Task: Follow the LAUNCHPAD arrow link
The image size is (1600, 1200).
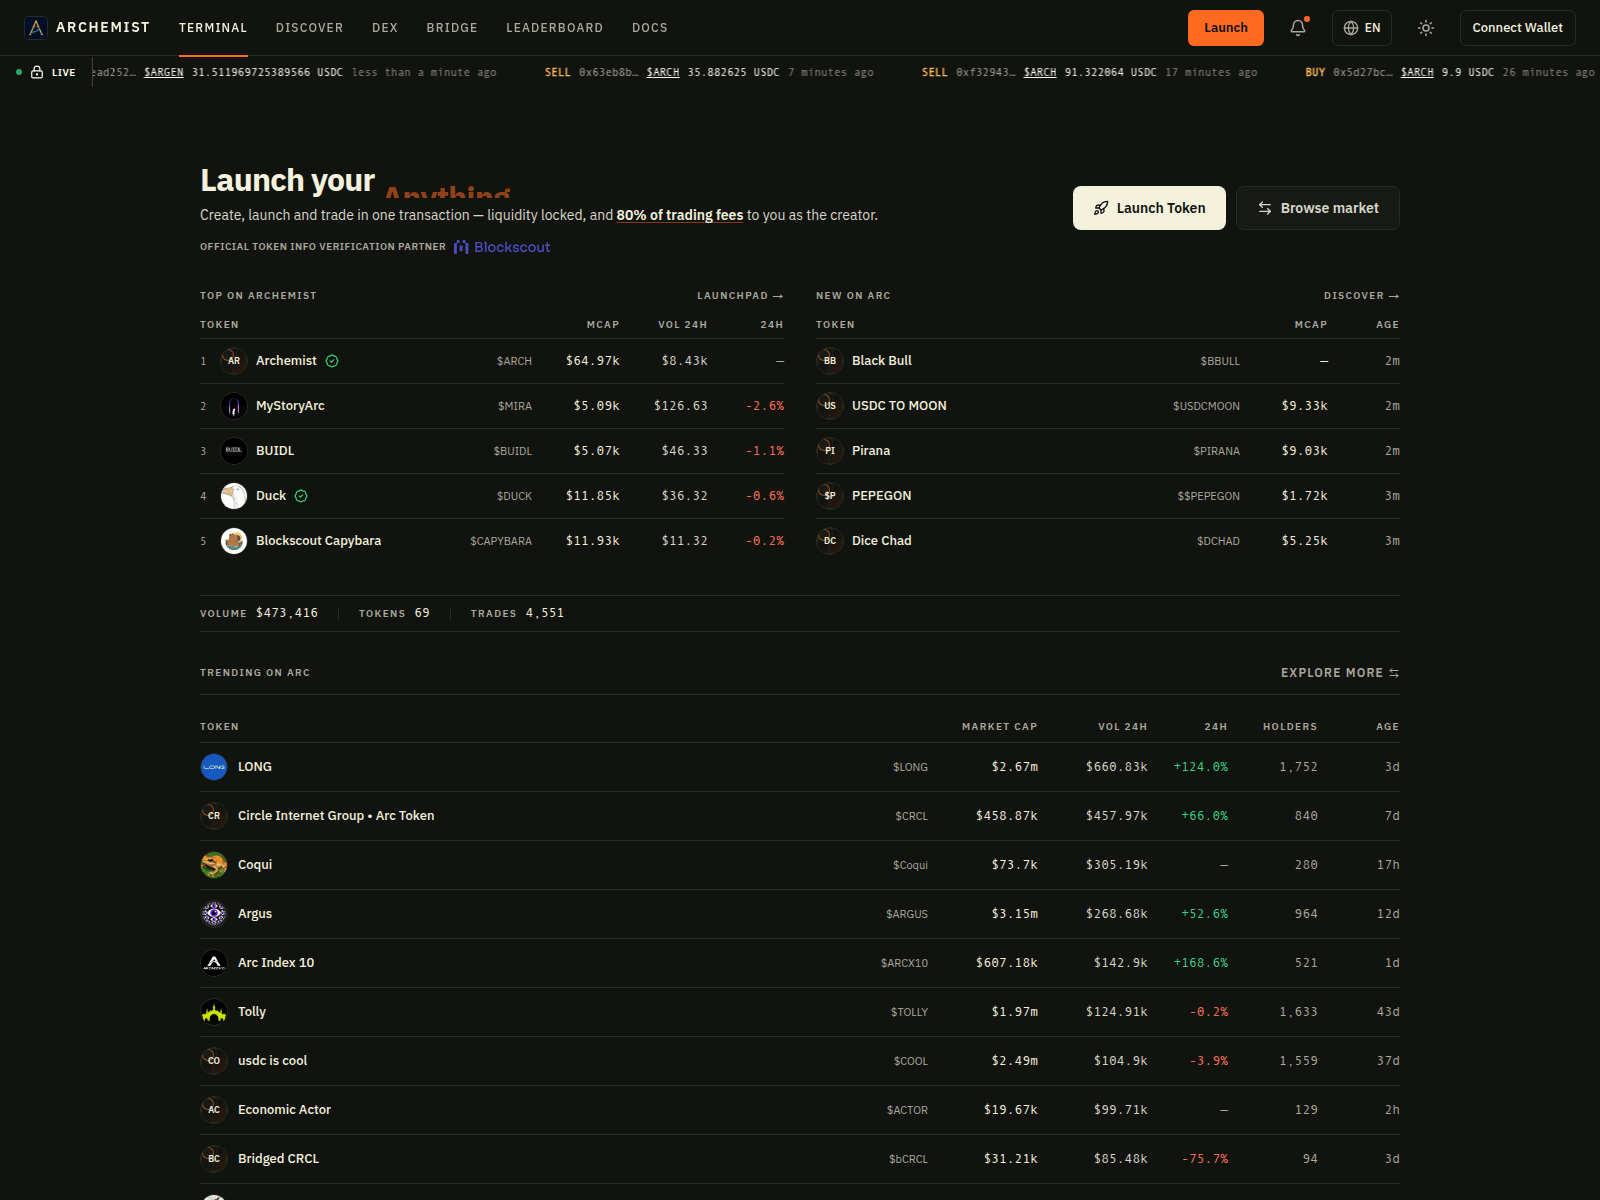Action: 740,296
